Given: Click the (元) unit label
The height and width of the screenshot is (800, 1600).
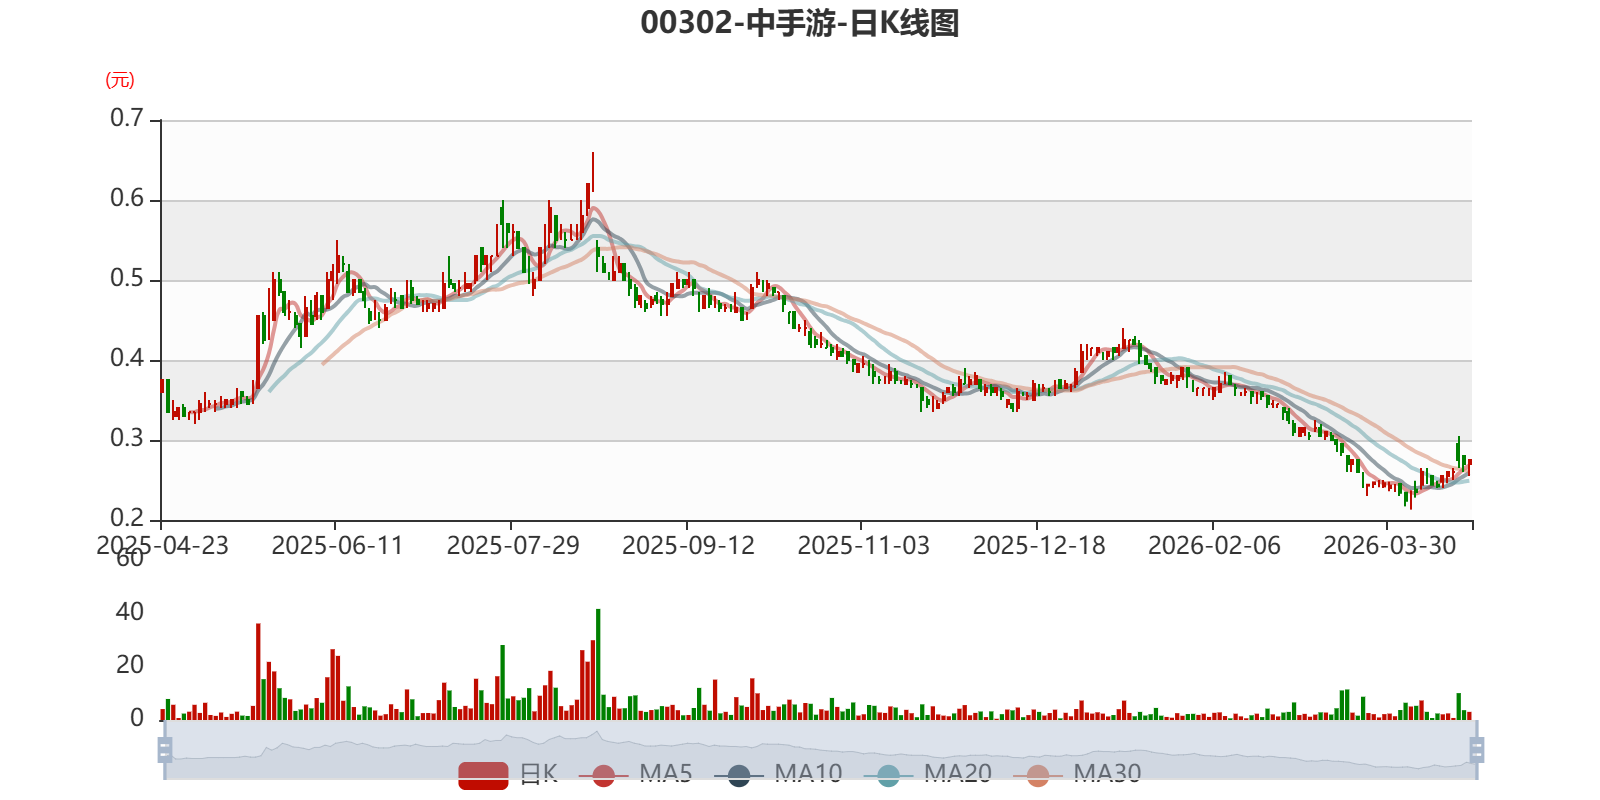Looking at the screenshot, I should (x=120, y=80).
